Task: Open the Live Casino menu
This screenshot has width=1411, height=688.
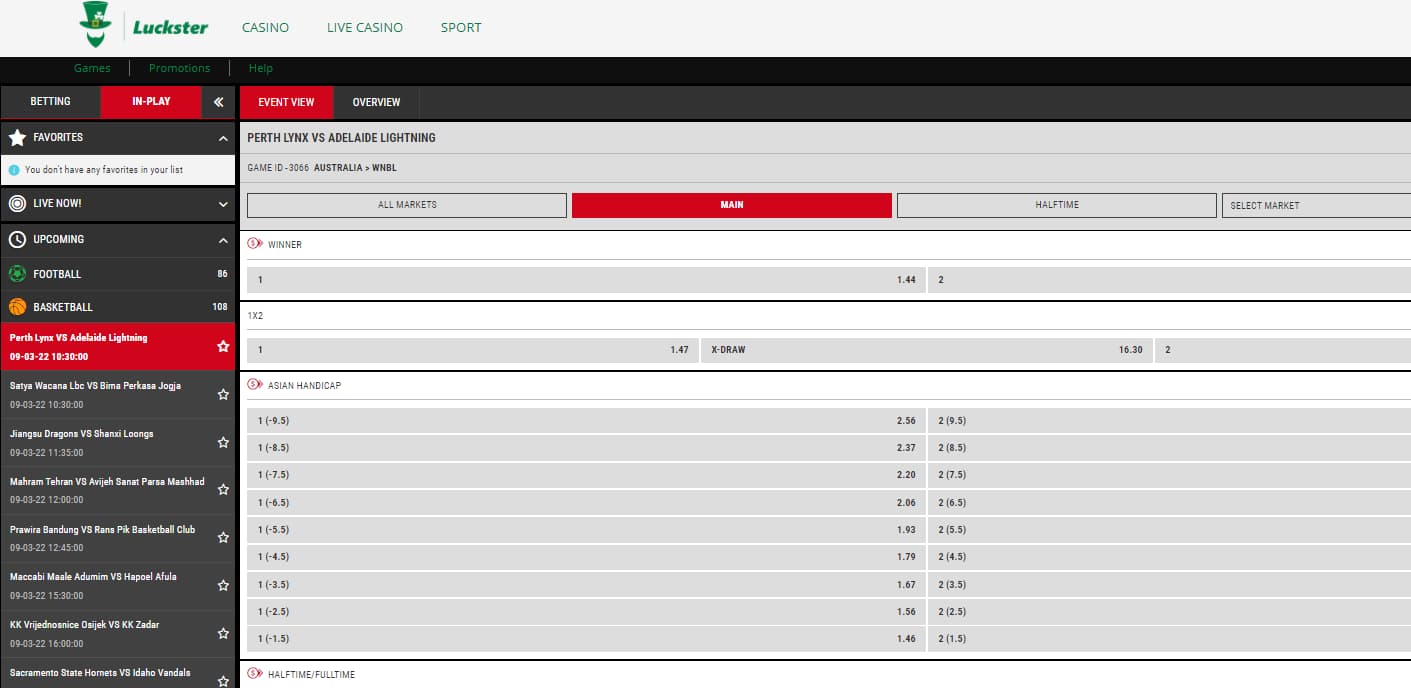Action: [365, 28]
